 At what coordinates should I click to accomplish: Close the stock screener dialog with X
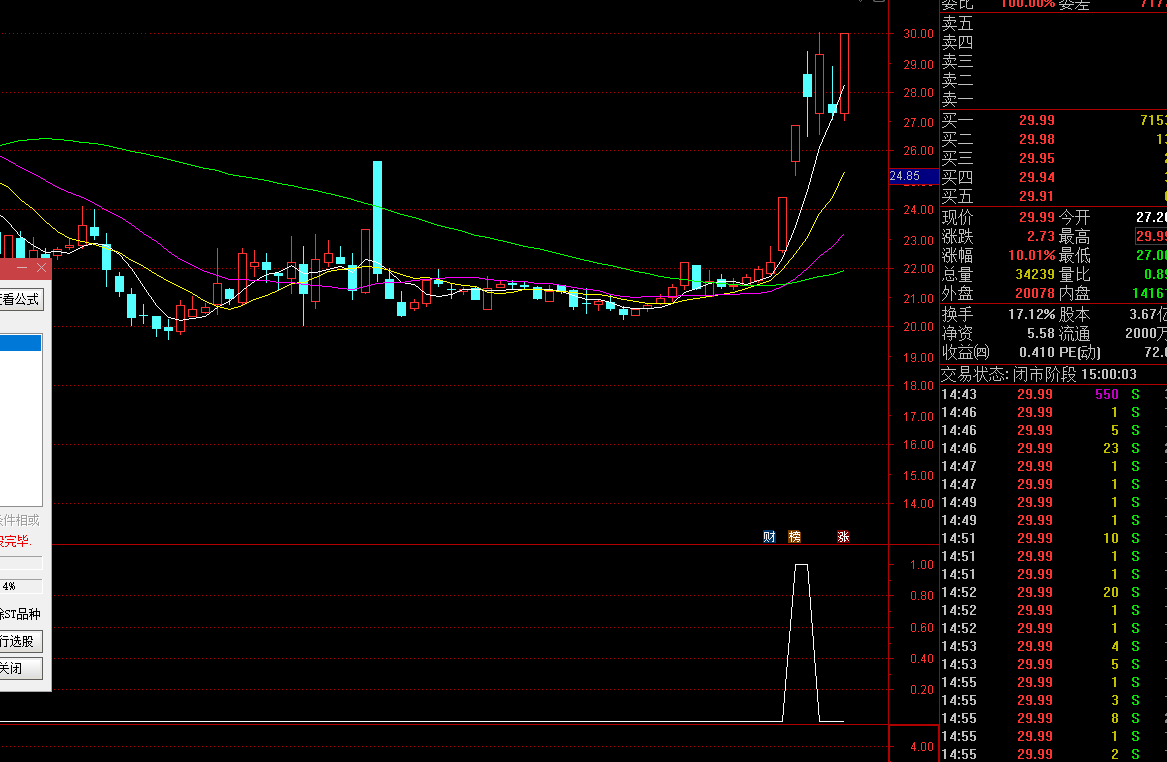pyautogui.click(x=42, y=267)
